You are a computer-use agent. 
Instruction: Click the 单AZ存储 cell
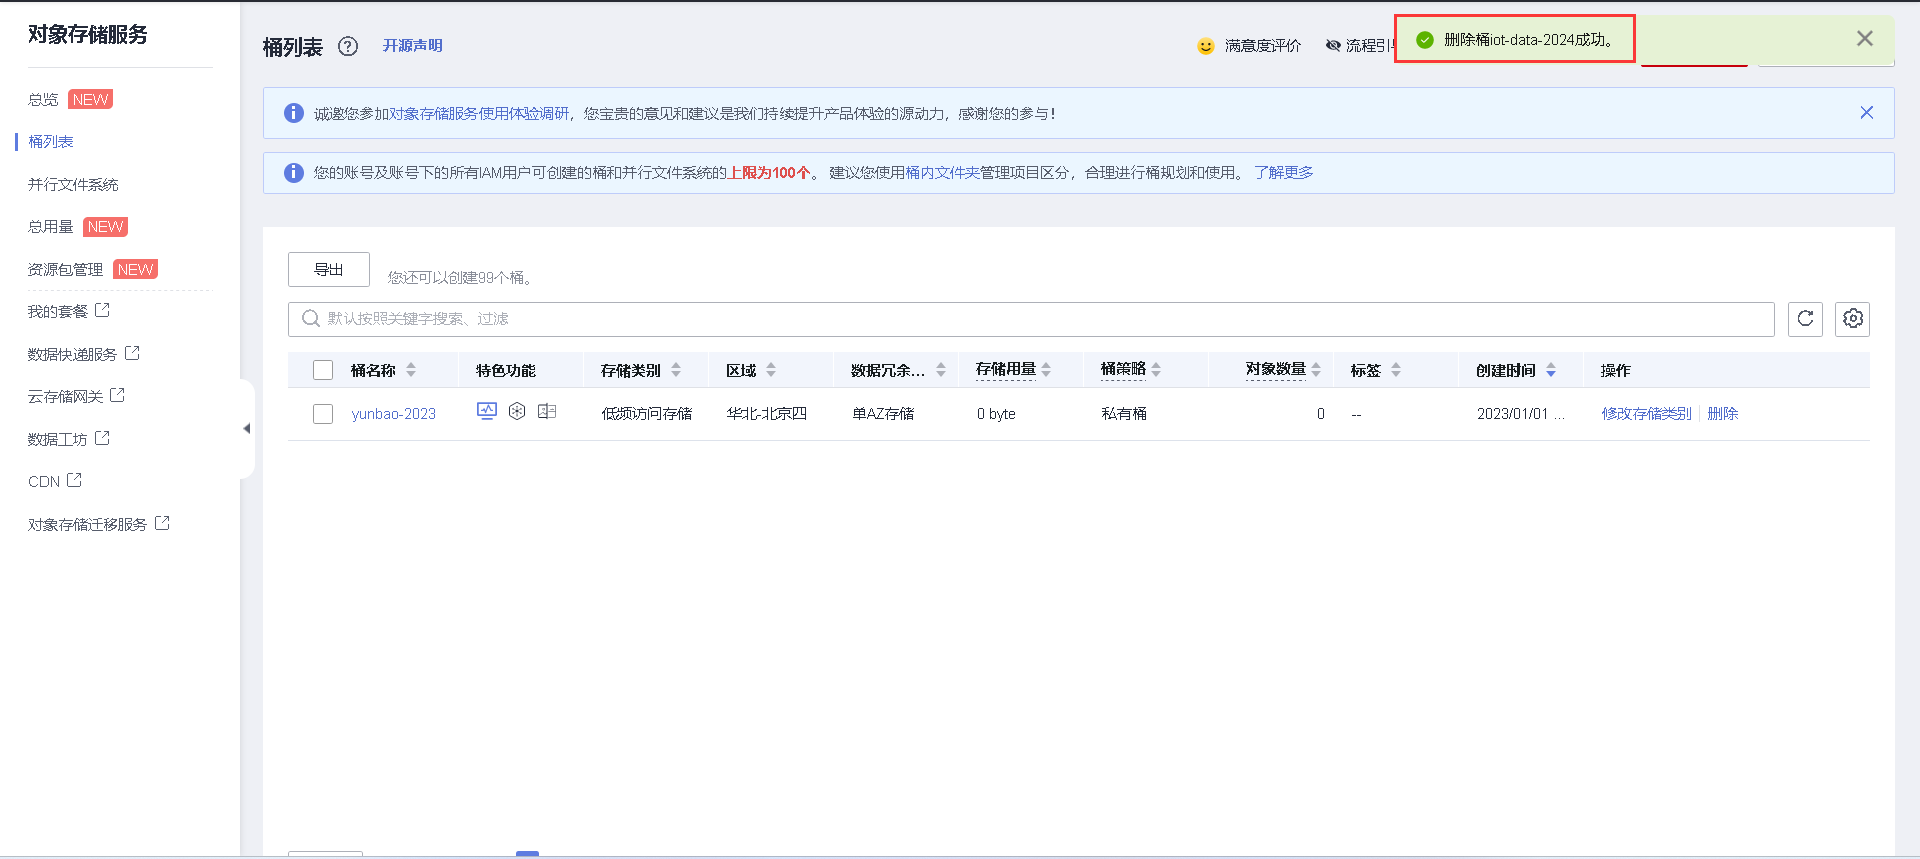pyautogui.click(x=883, y=414)
